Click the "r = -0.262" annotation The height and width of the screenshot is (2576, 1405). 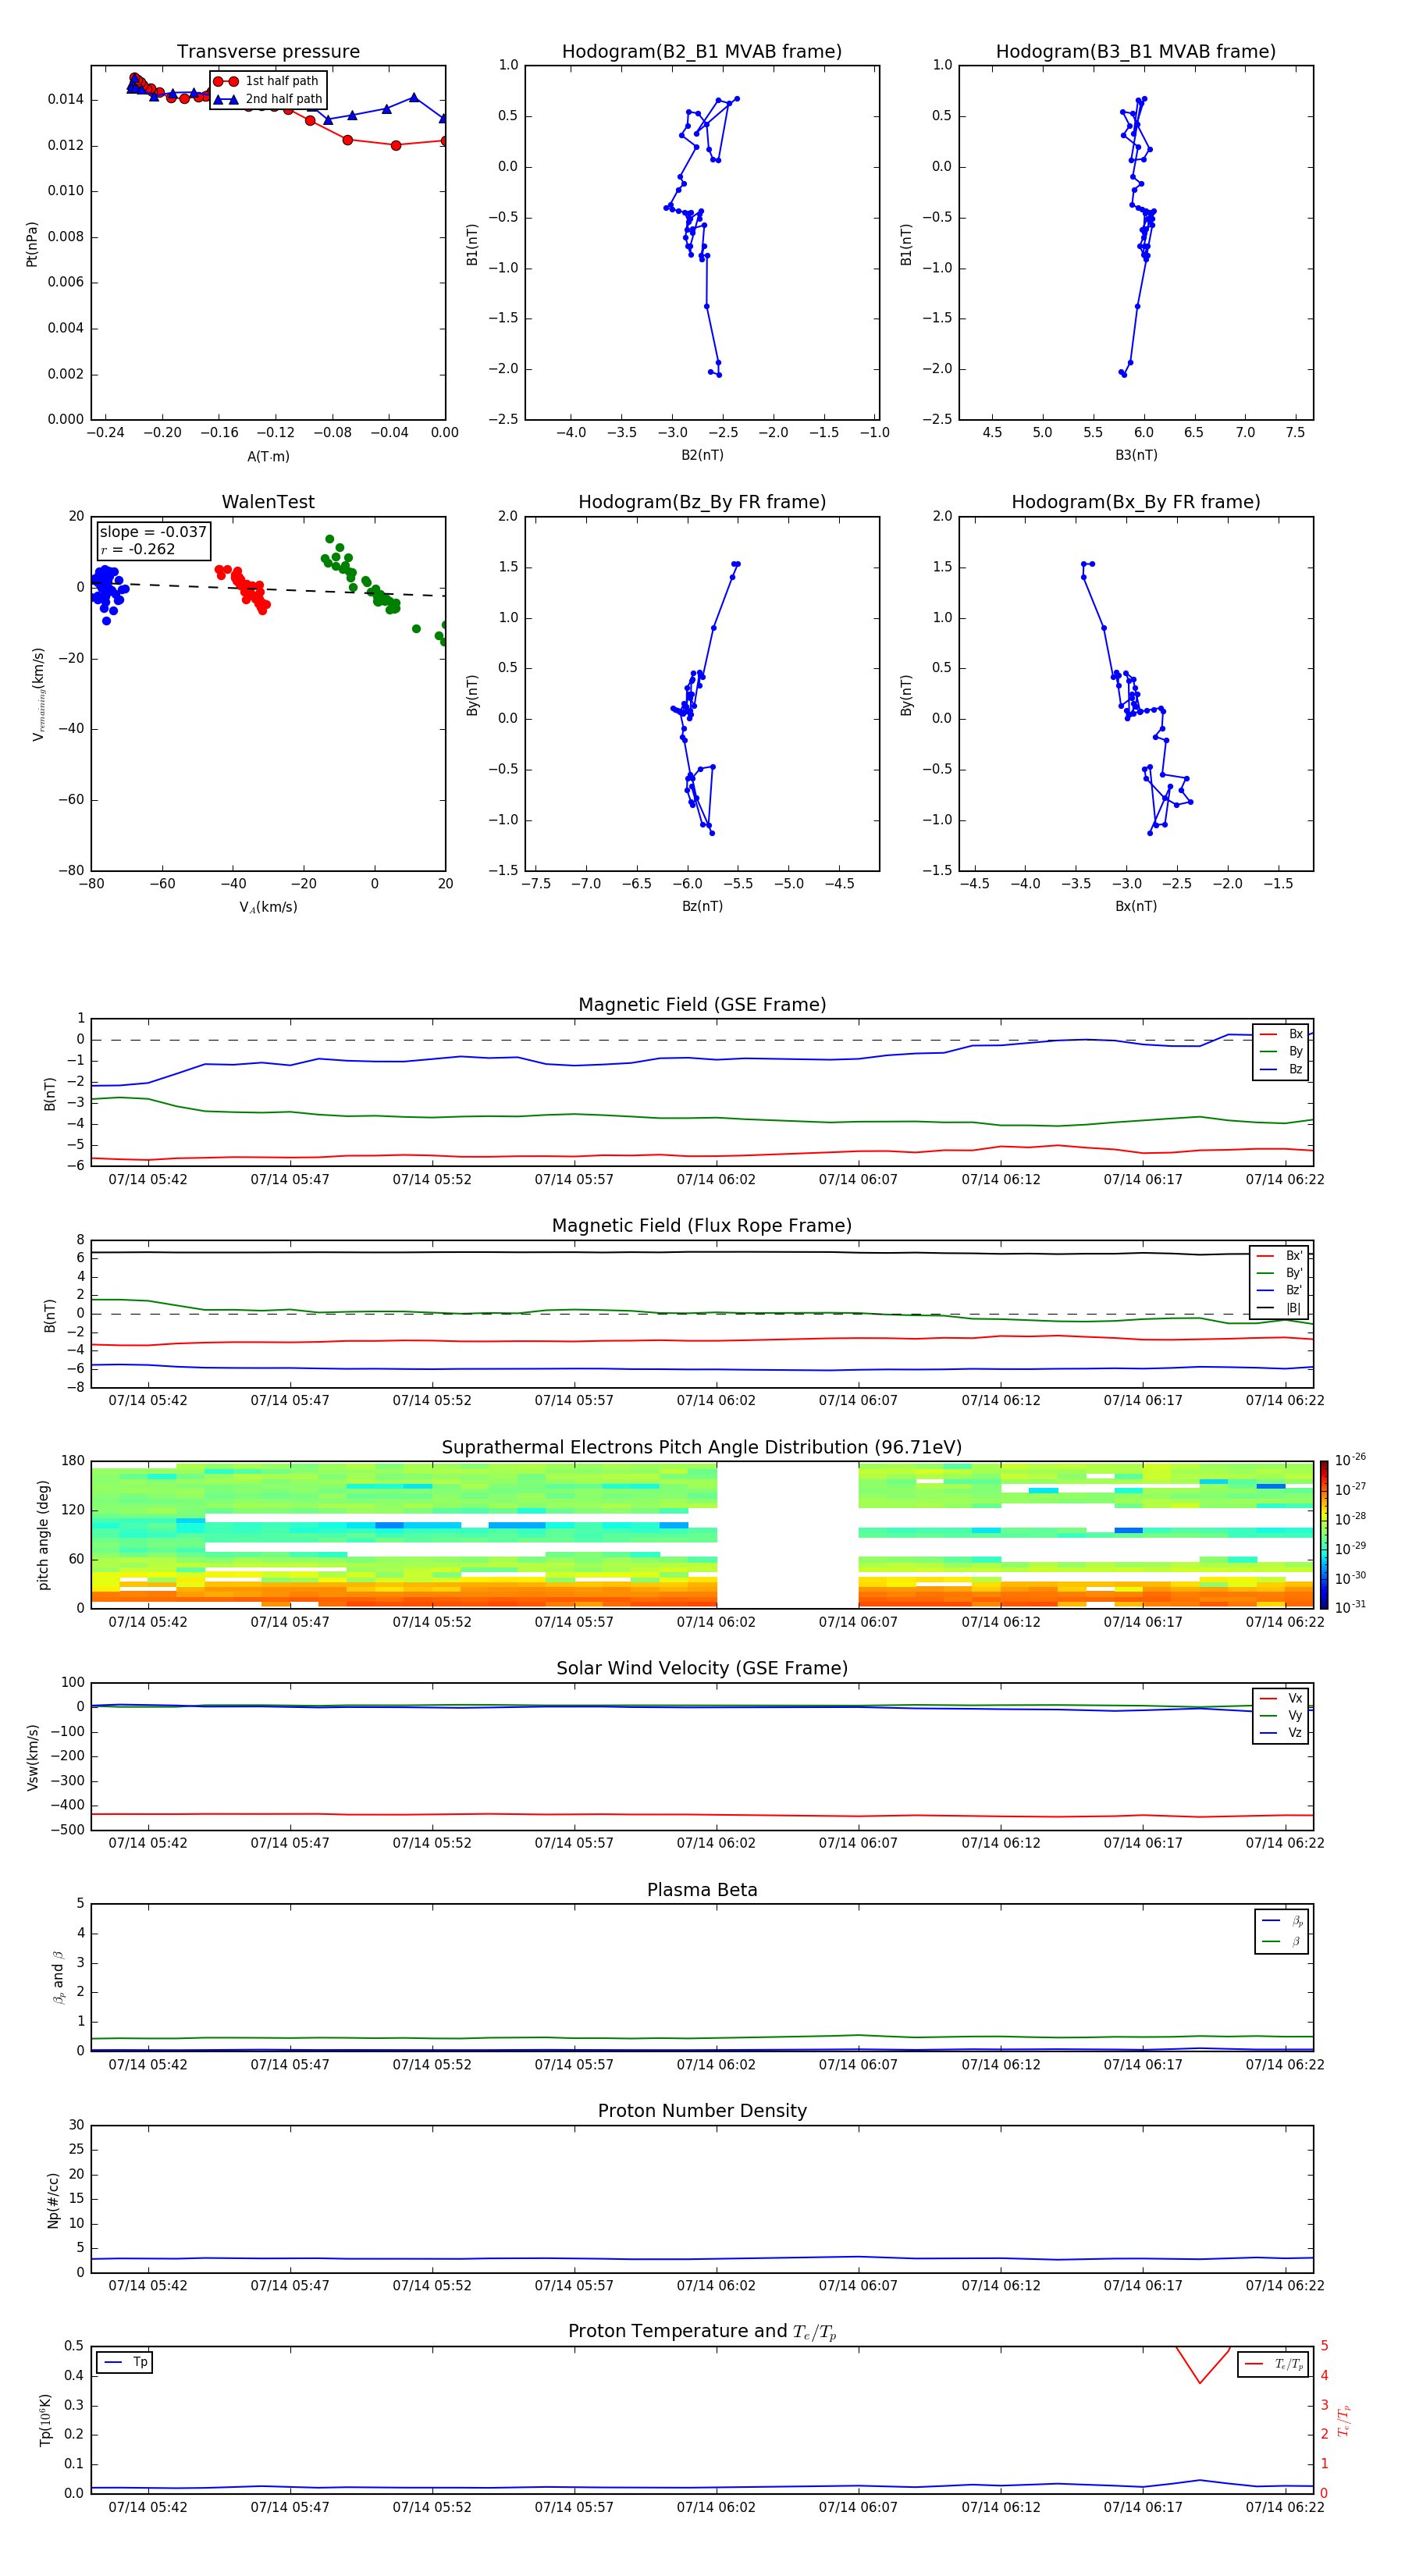[138, 549]
